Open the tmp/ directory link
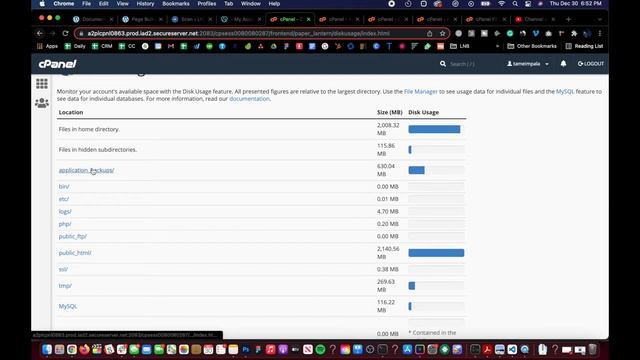The height and width of the screenshot is (360, 640). click(65, 286)
